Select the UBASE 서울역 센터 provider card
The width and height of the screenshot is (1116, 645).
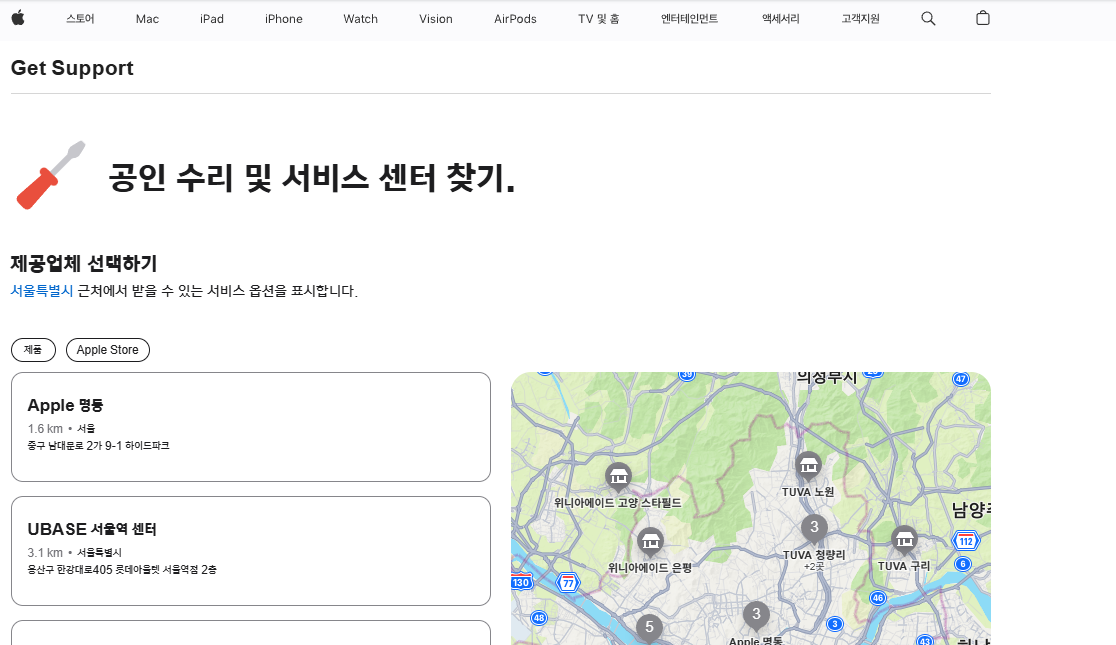tap(251, 551)
